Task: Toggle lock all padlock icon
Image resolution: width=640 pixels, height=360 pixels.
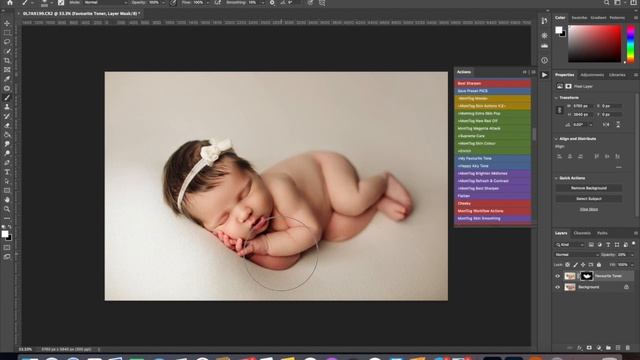Action: coord(599,265)
